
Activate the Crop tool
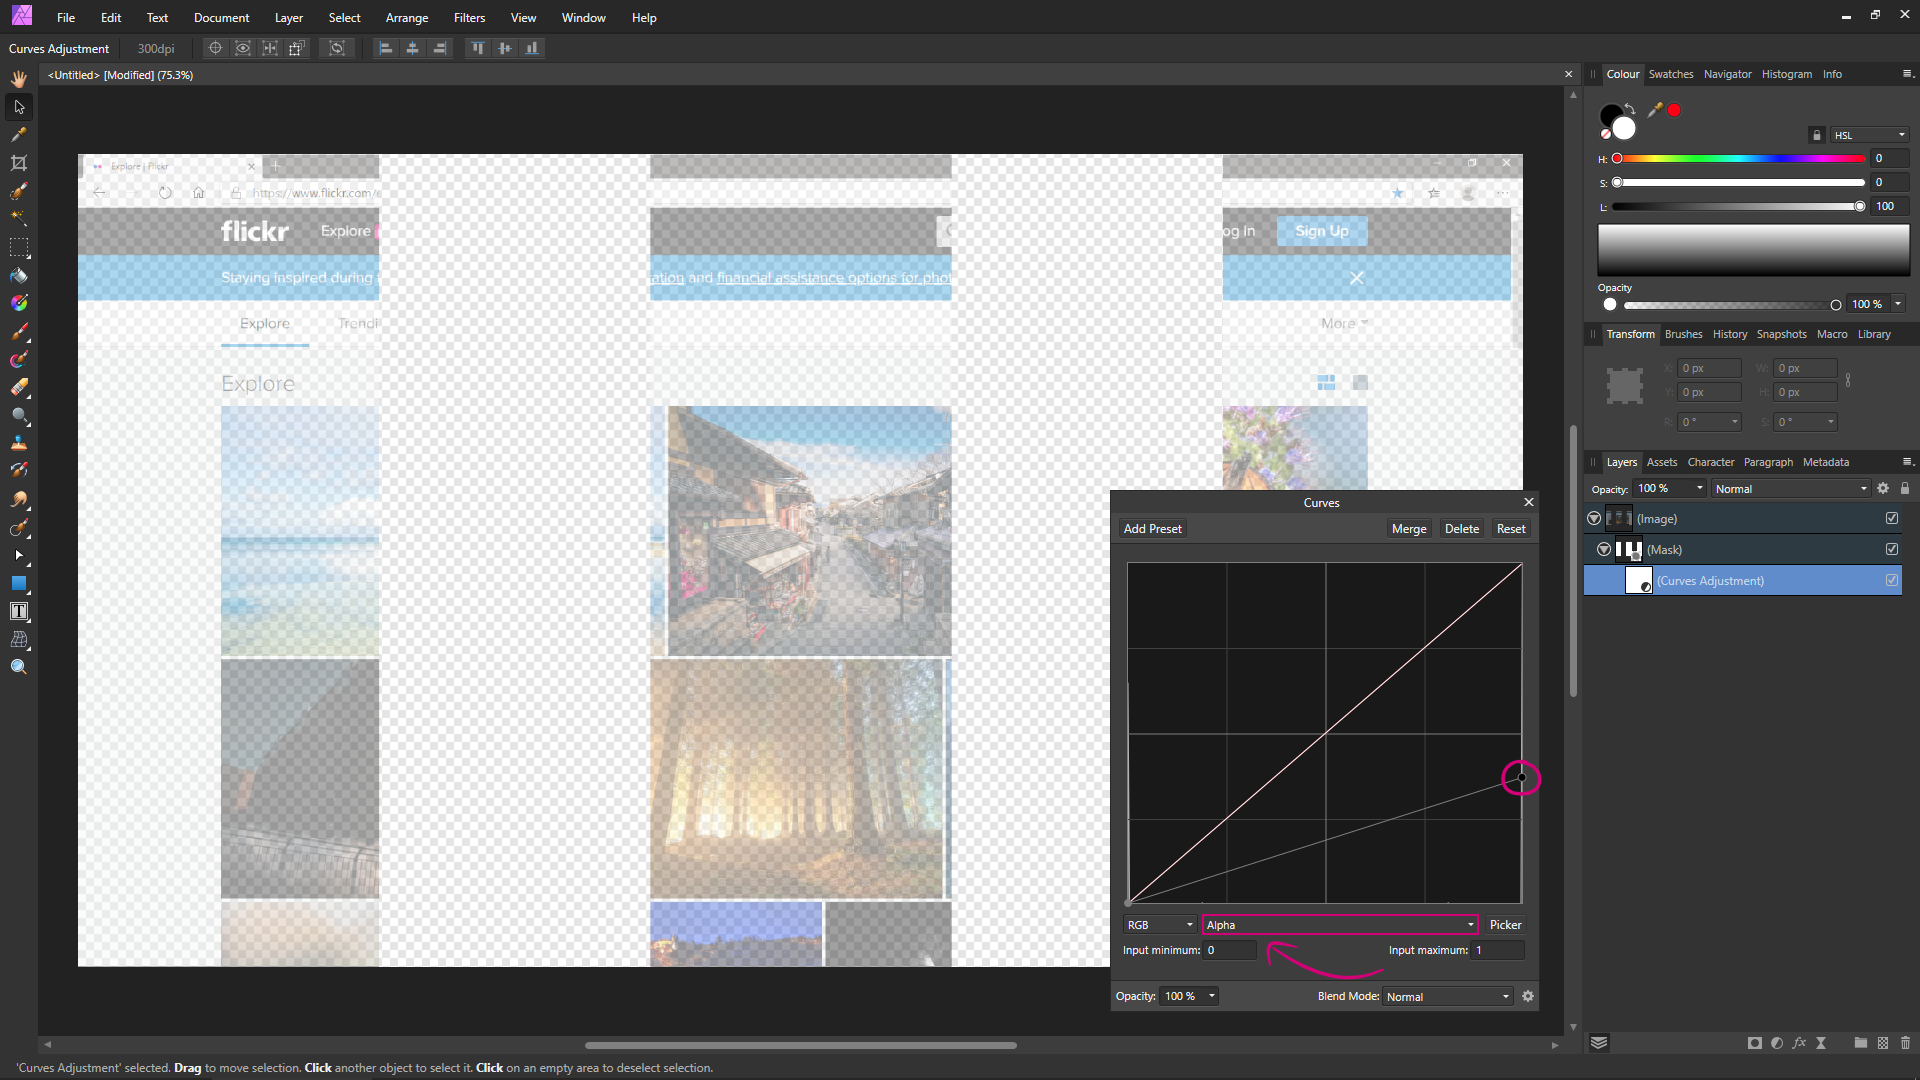[x=18, y=162]
